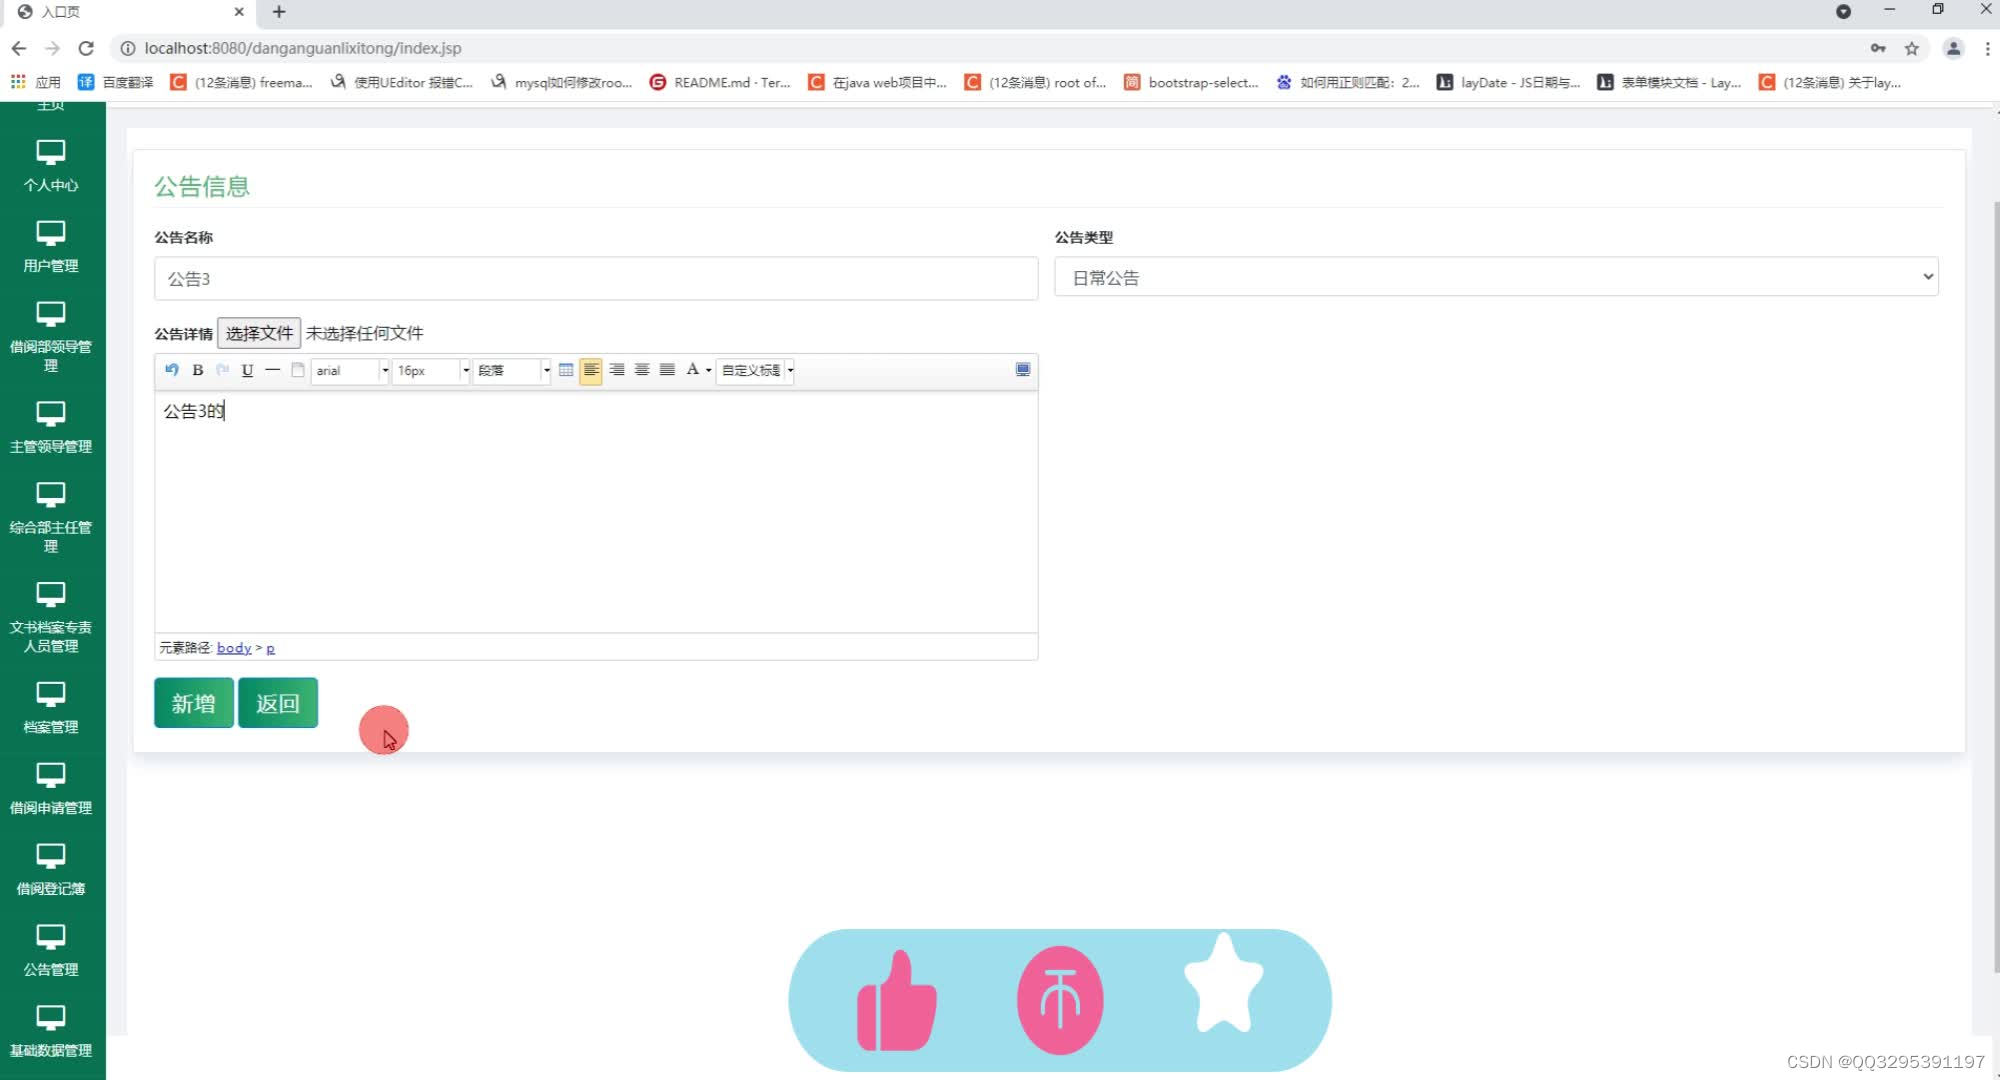This screenshot has width=2000, height=1080.
Task: Bookmark this page with star icon
Action: pyautogui.click(x=1911, y=48)
